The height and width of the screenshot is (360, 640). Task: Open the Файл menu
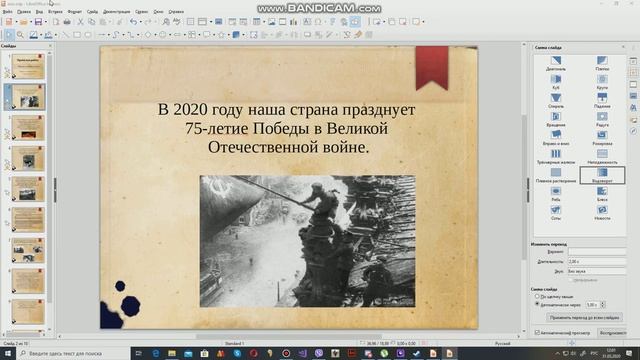pyautogui.click(x=7, y=12)
